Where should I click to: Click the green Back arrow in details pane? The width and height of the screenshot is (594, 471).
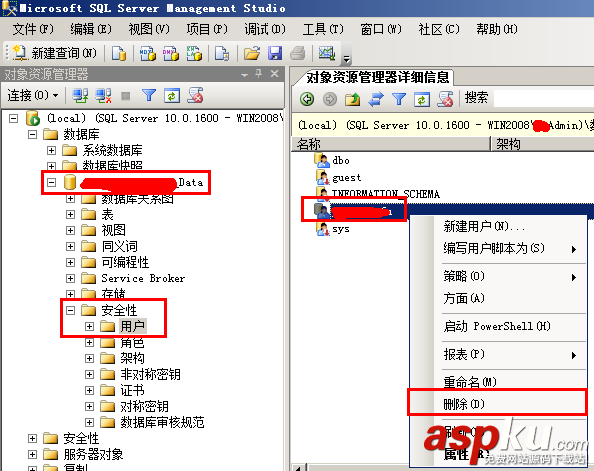point(307,99)
